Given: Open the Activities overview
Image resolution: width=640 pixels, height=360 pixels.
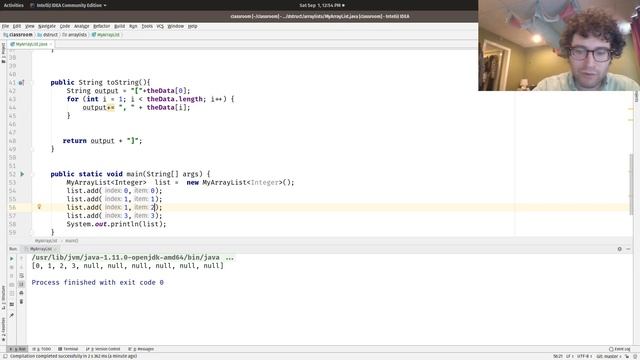Looking at the screenshot, I should pyautogui.click(x=13, y=5).
